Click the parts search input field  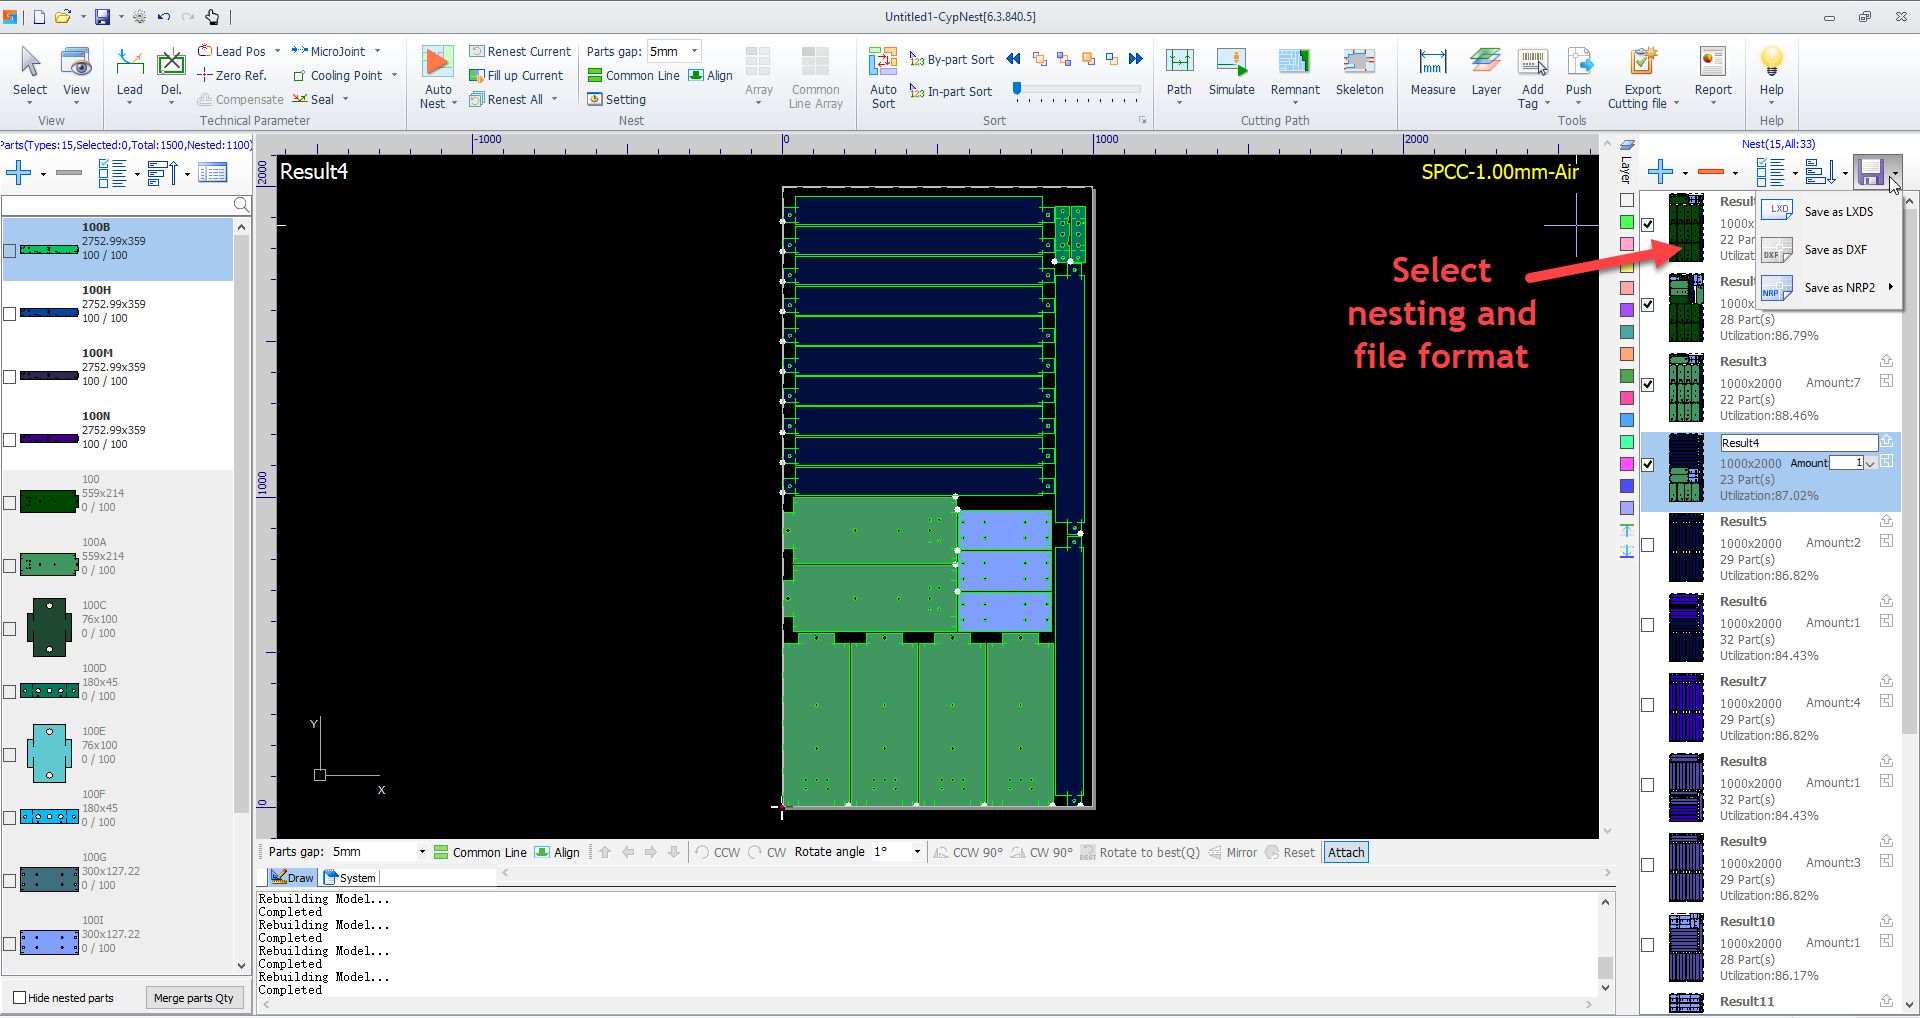[117, 205]
